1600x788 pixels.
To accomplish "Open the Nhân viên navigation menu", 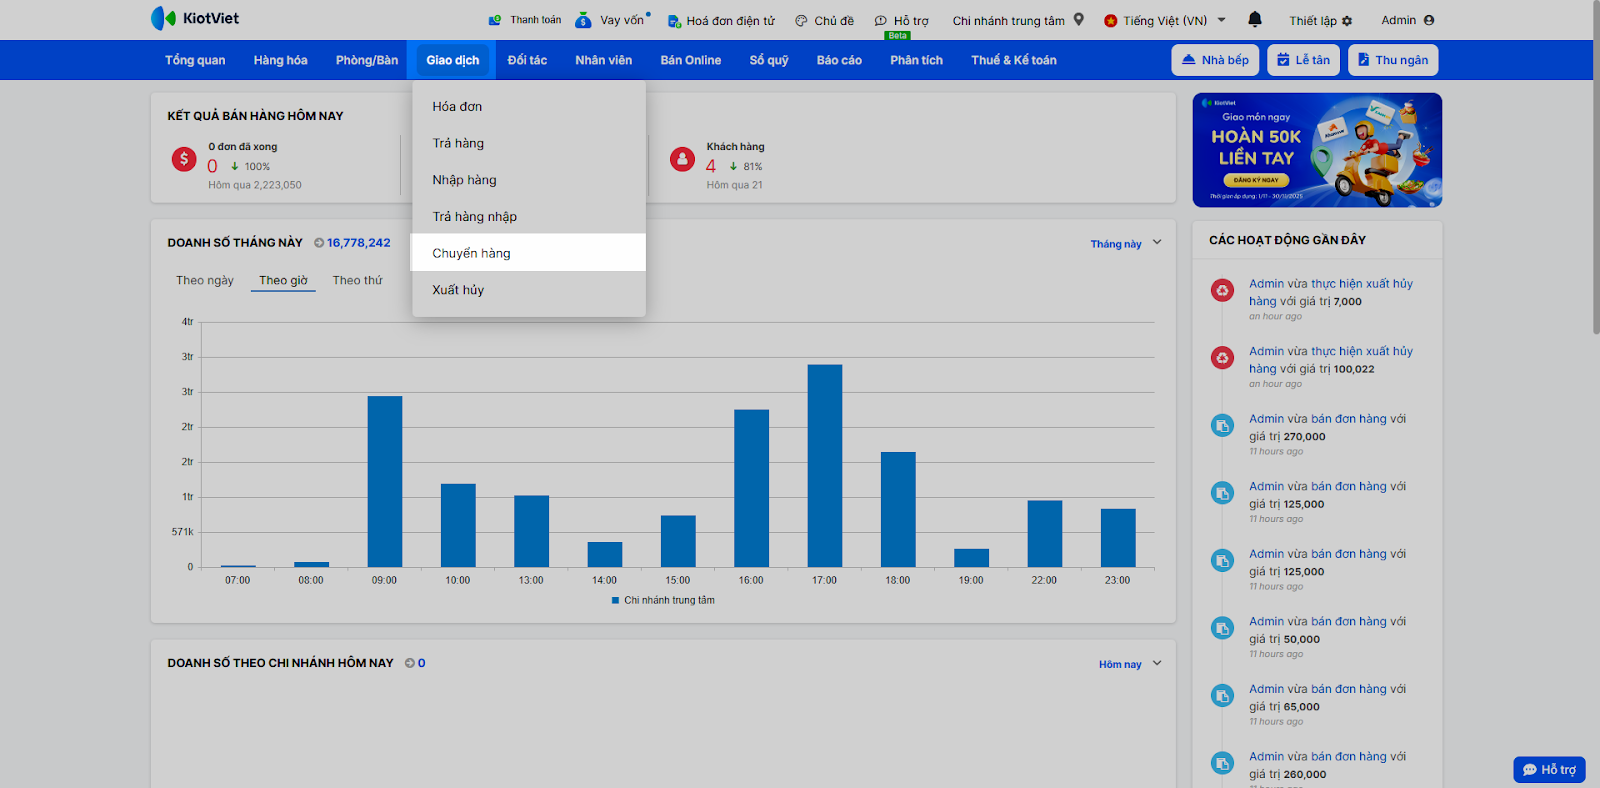I will (604, 60).
